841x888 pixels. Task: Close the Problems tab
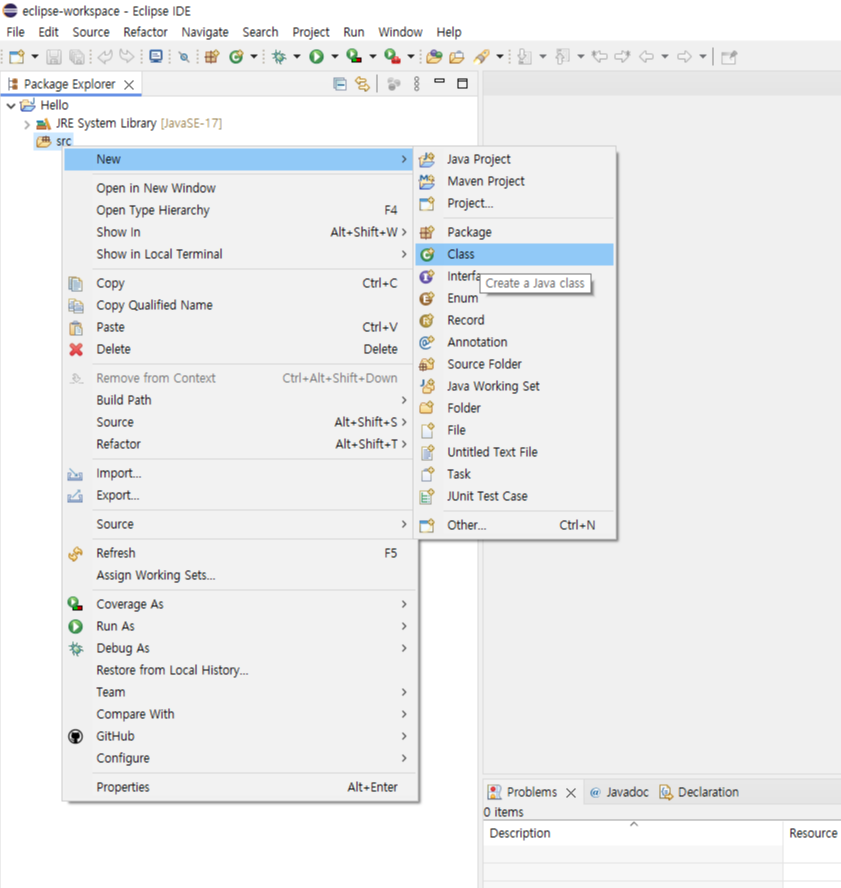pos(571,793)
